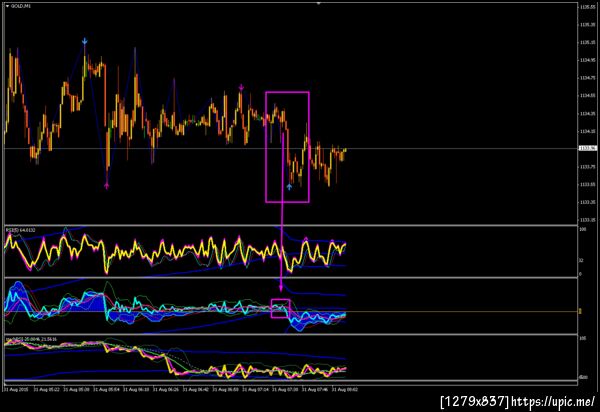Image resolution: width=600 pixels, height=412 pixels.
Task: Click the '31 Aug 05:22' time axis label
Action: click(x=46, y=389)
